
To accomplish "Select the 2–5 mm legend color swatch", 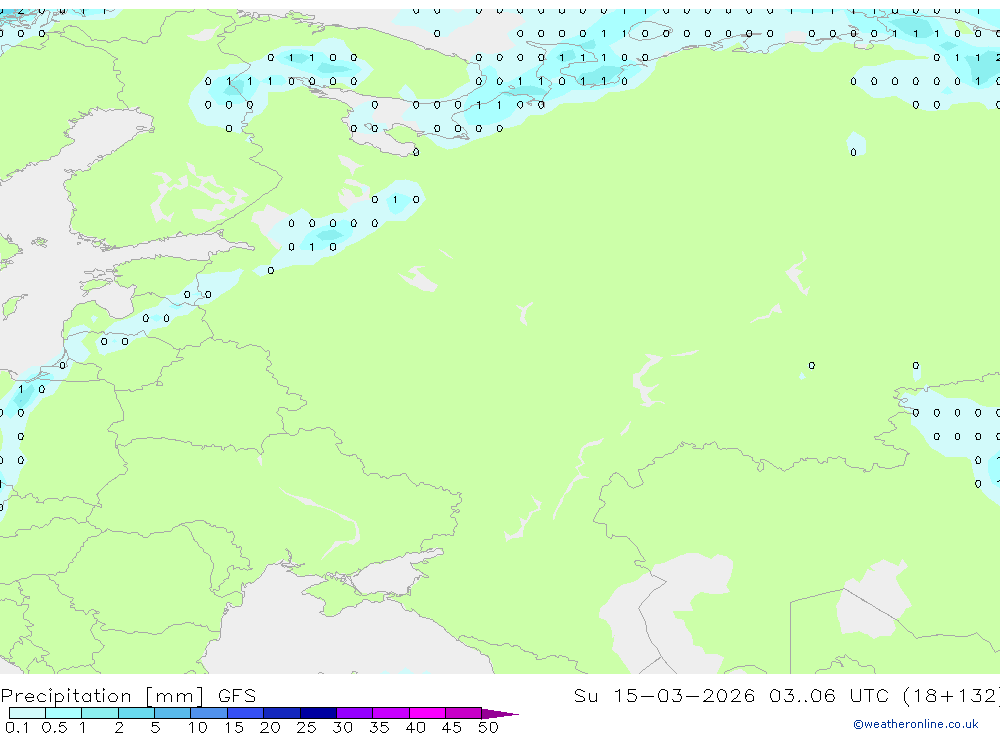I will pos(136,713).
